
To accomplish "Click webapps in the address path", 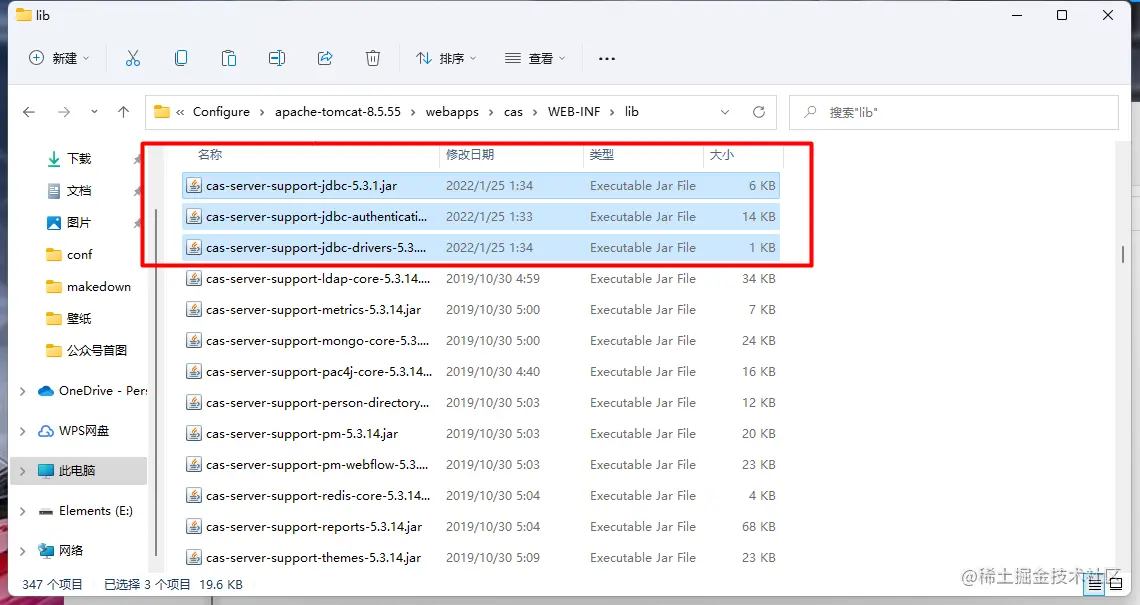I will tap(452, 112).
